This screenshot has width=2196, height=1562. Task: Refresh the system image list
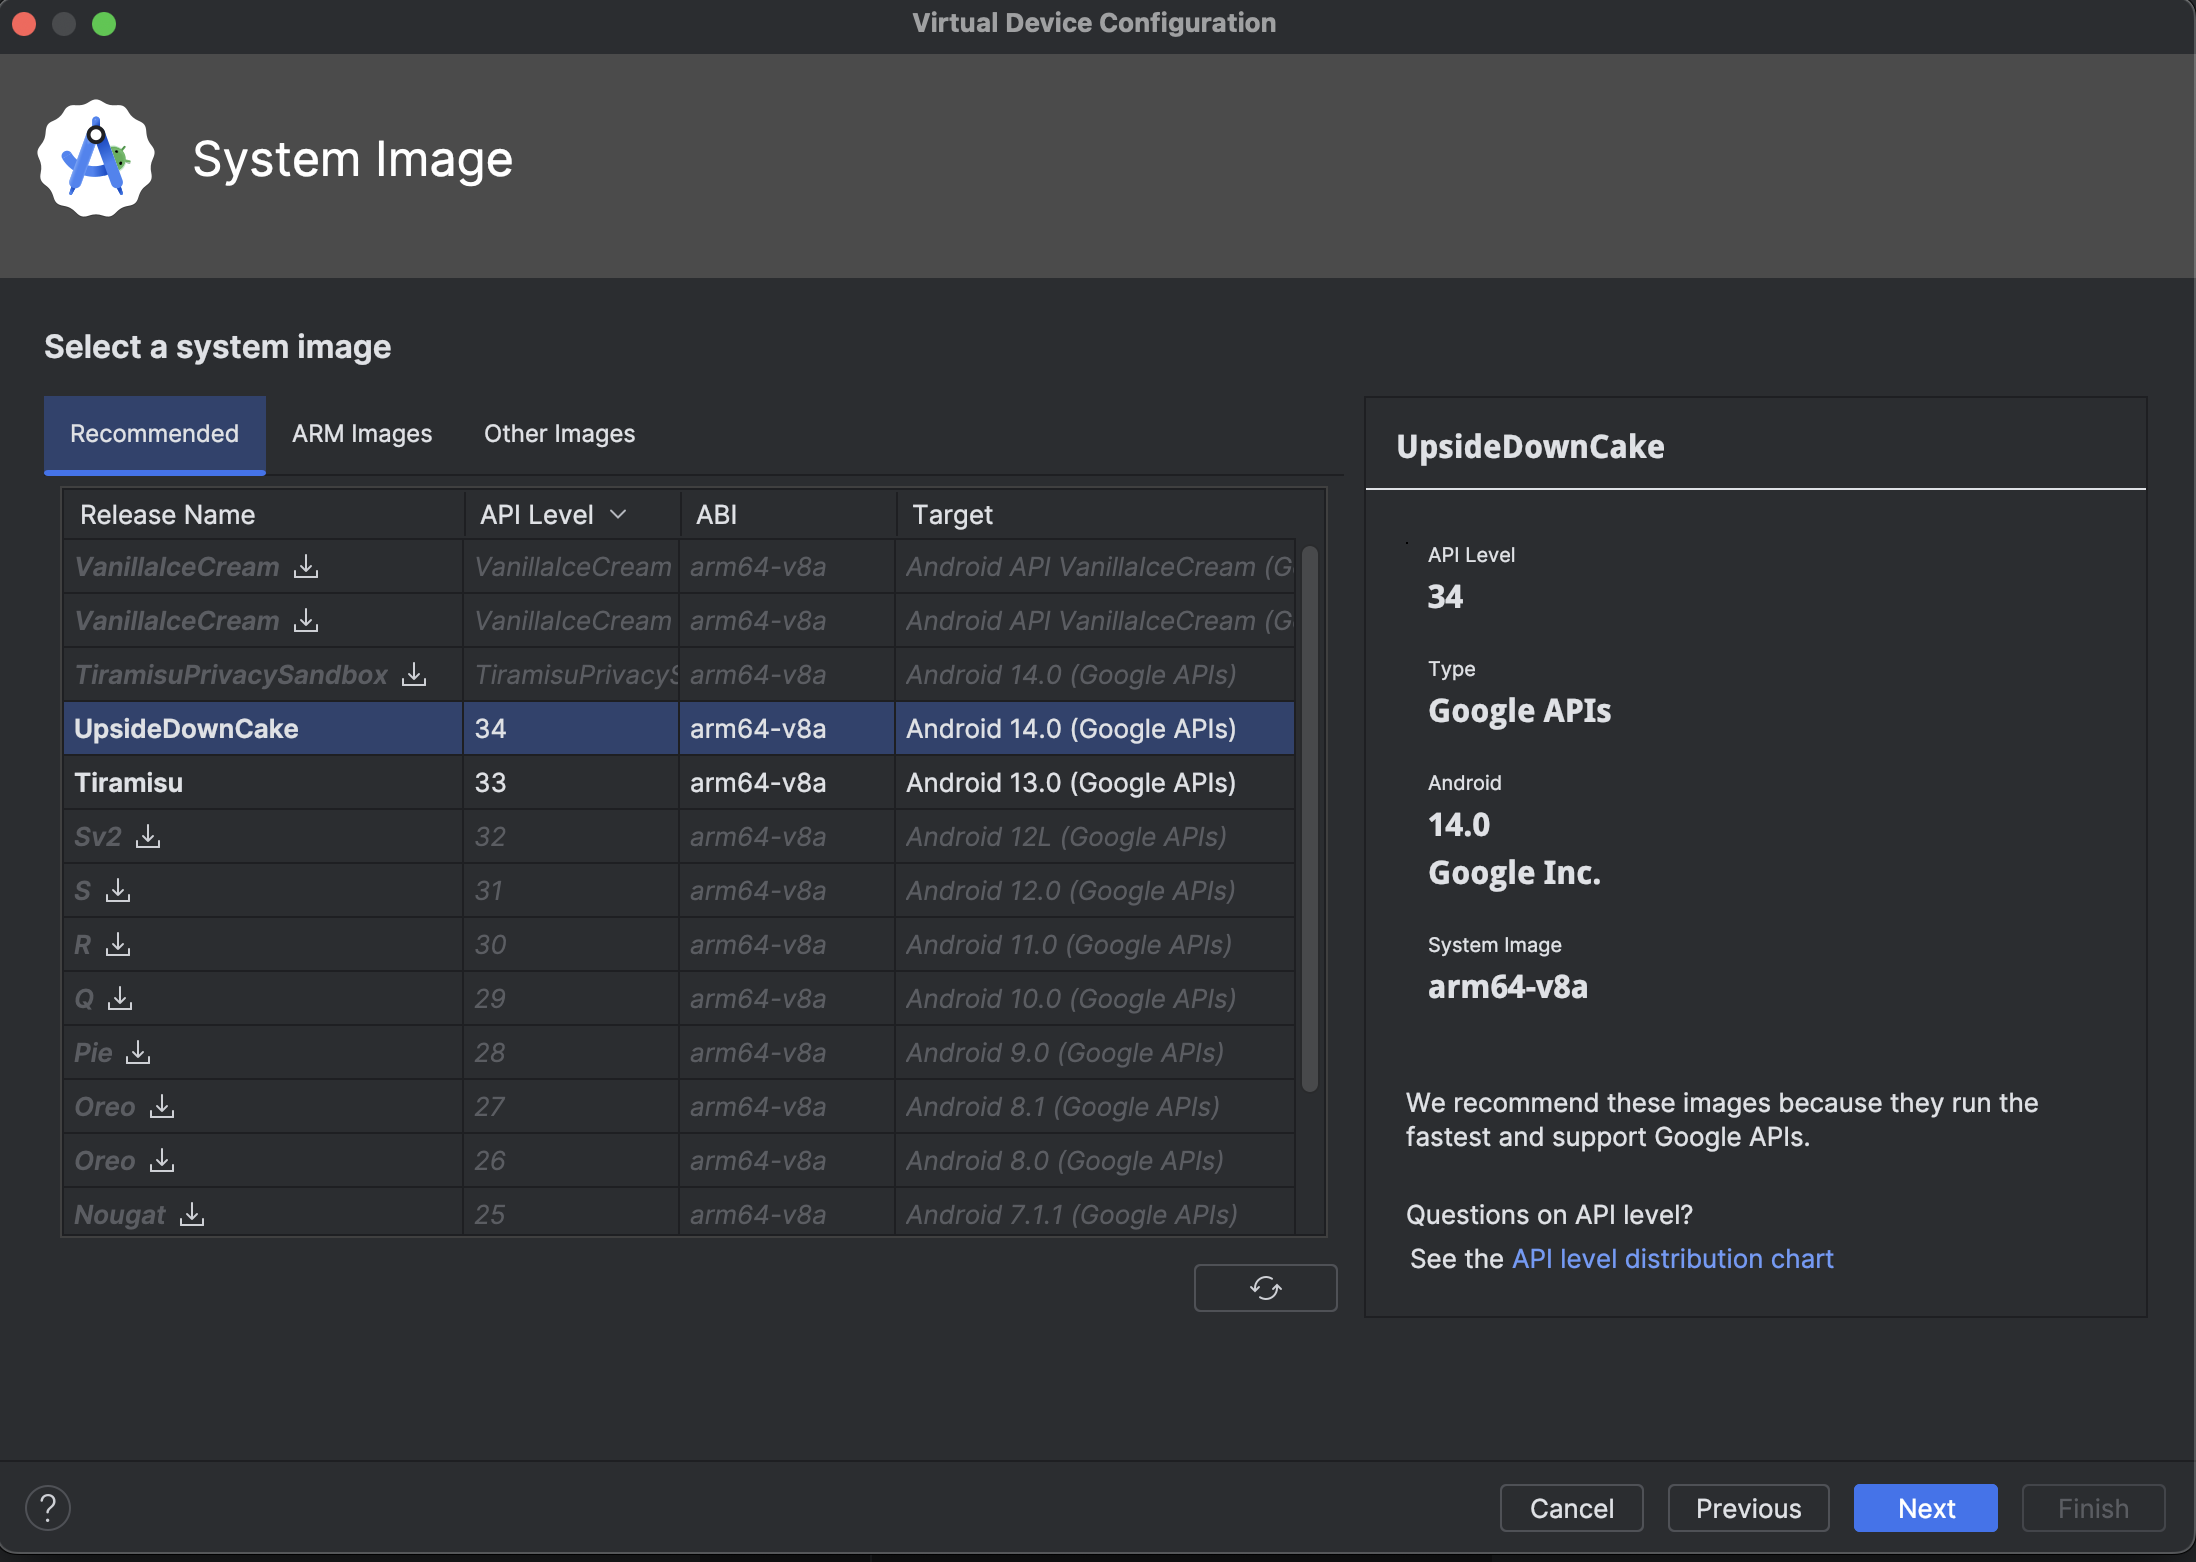point(1265,1288)
